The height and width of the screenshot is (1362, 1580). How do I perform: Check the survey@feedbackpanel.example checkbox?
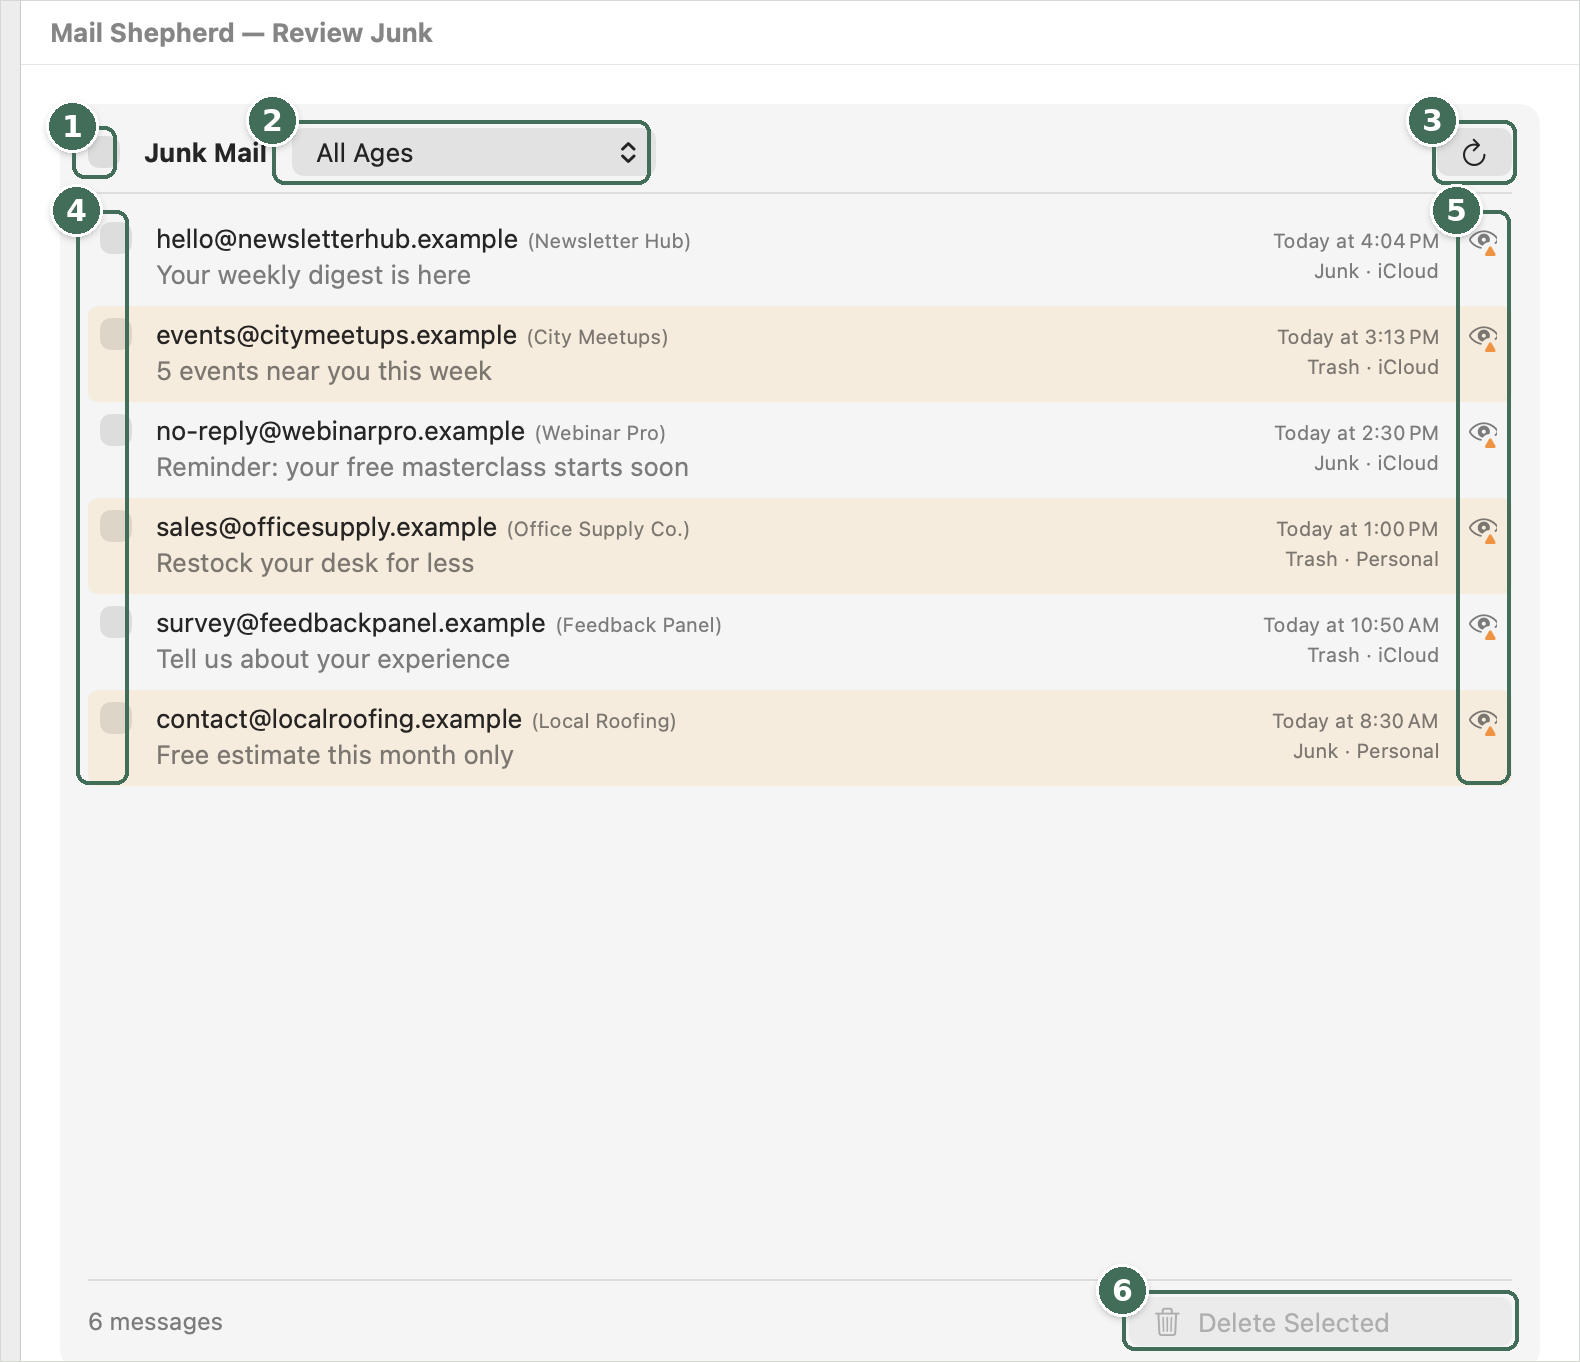pos(115,622)
